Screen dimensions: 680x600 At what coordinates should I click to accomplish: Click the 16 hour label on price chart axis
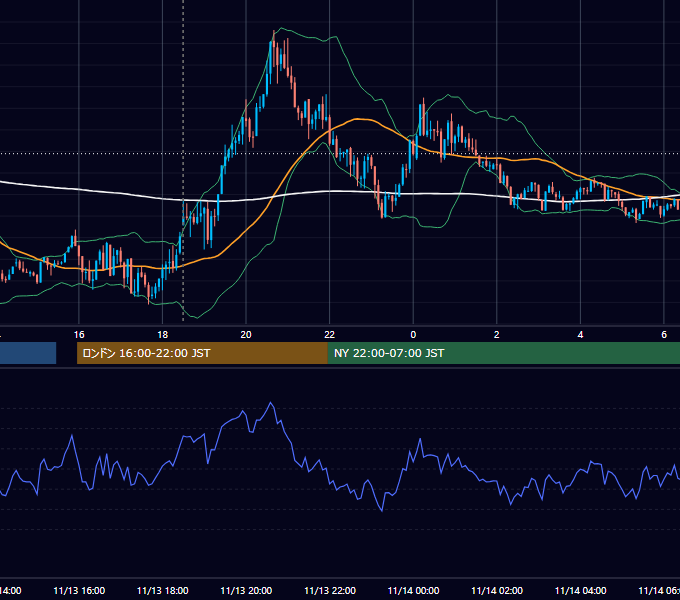tap(79, 335)
